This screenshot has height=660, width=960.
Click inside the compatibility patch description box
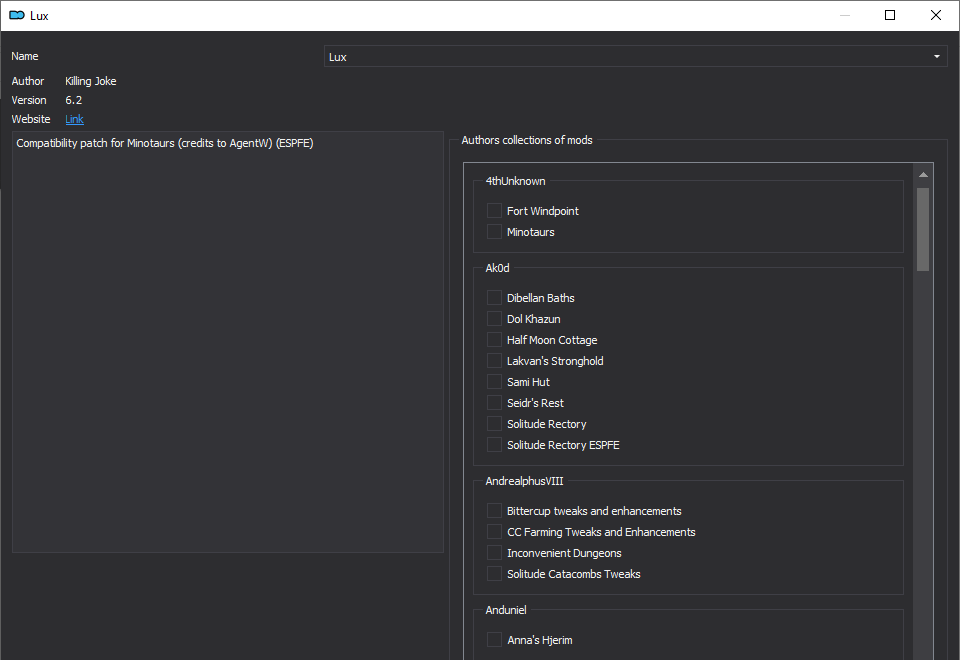tap(228, 342)
